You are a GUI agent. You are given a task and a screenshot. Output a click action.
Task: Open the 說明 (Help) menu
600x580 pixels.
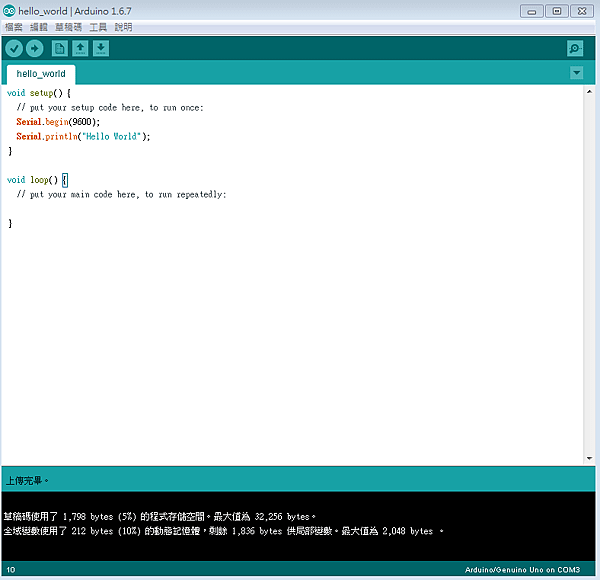click(123, 27)
